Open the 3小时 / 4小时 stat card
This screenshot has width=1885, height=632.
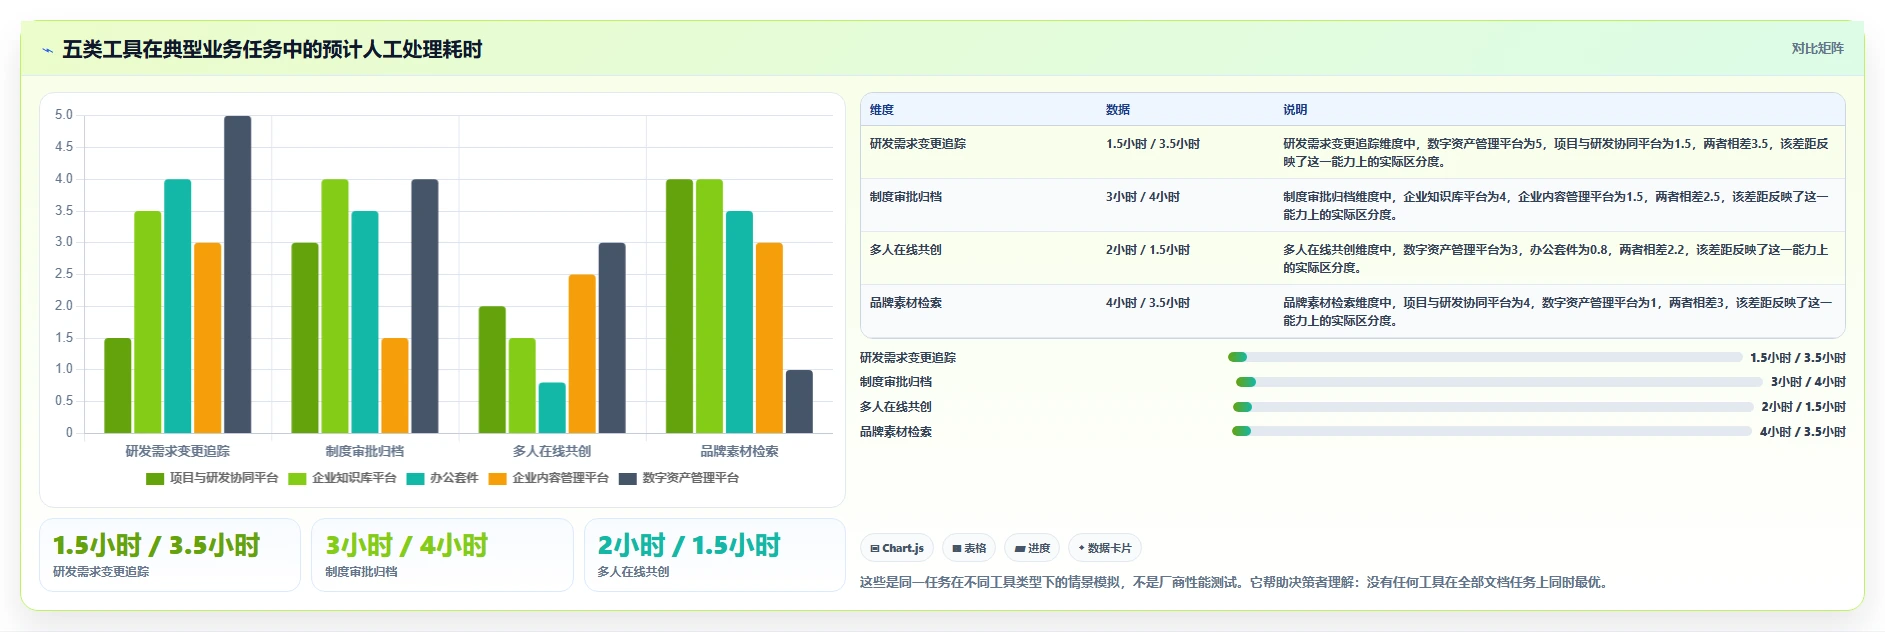click(x=442, y=555)
